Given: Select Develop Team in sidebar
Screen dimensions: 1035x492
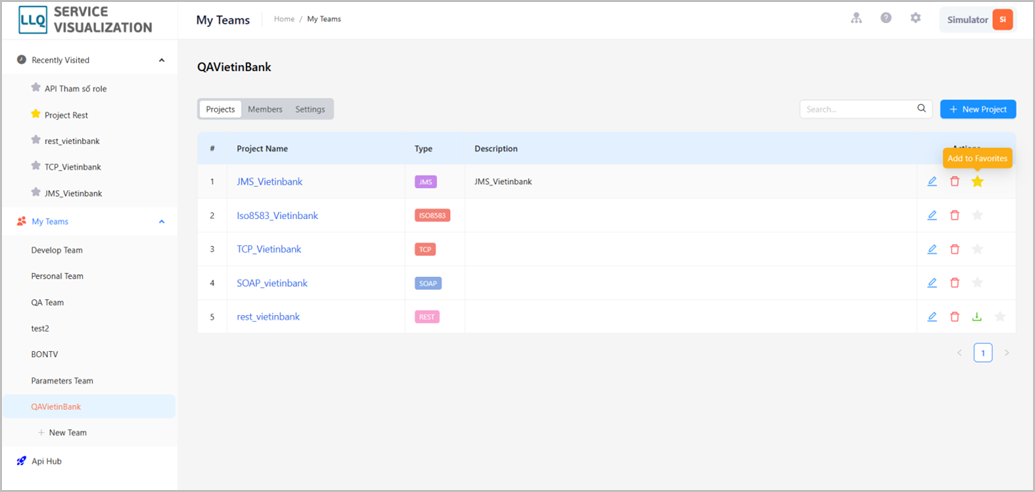Looking at the screenshot, I should pyautogui.click(x=57, y=250).
